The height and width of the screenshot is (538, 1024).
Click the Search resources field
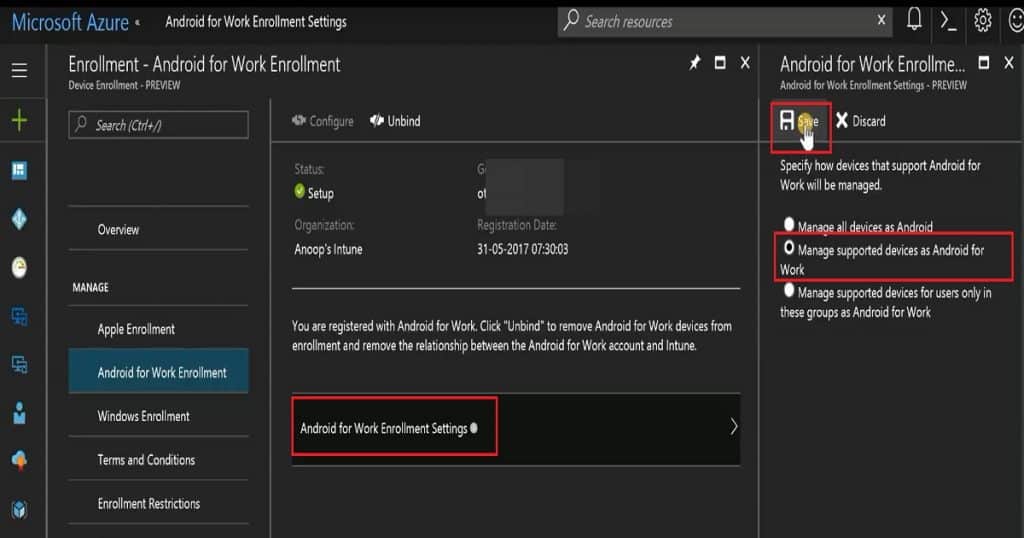click(x=720, y=21)
